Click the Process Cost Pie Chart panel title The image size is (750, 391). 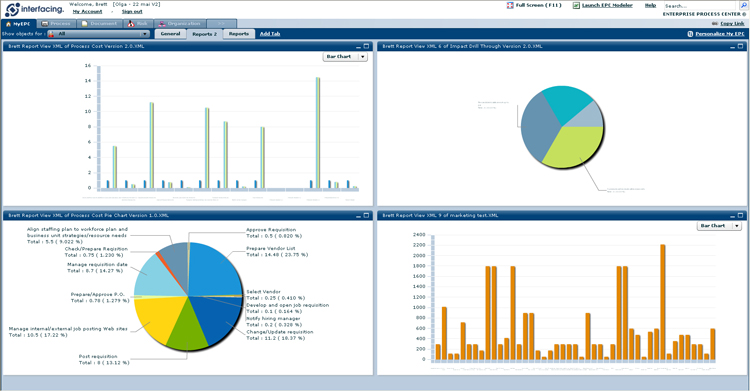coord(88,216)
